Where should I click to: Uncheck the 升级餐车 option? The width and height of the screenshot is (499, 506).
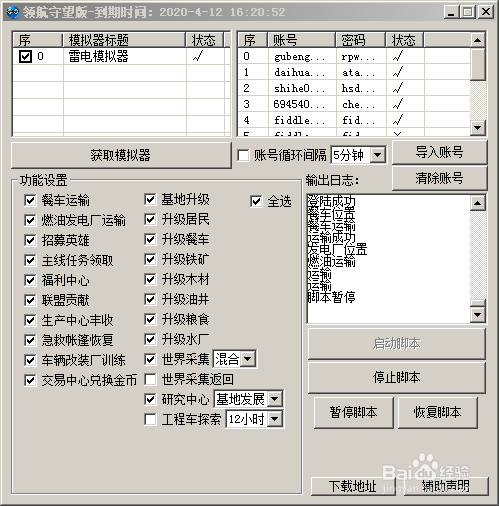point(150,239)
